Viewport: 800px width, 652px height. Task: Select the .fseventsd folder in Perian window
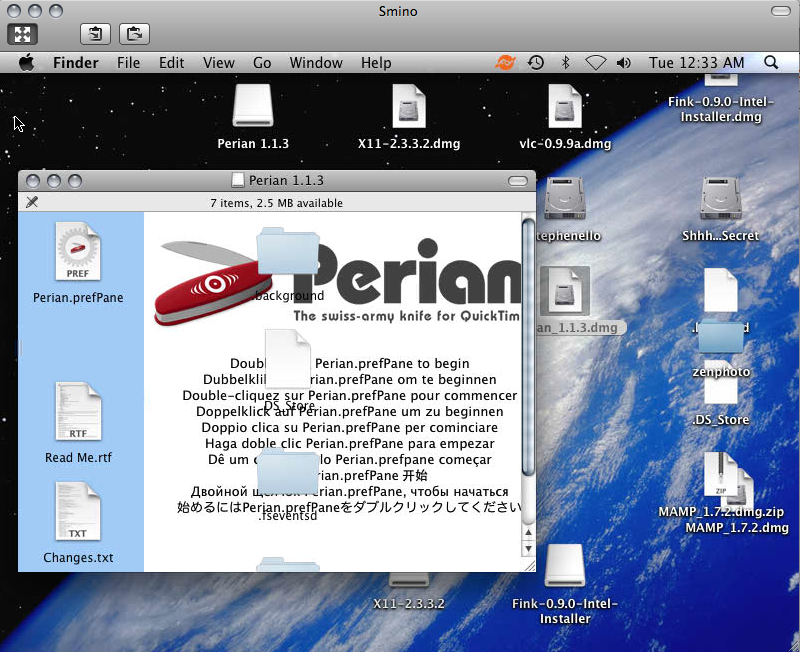click(x=288, y=472)
